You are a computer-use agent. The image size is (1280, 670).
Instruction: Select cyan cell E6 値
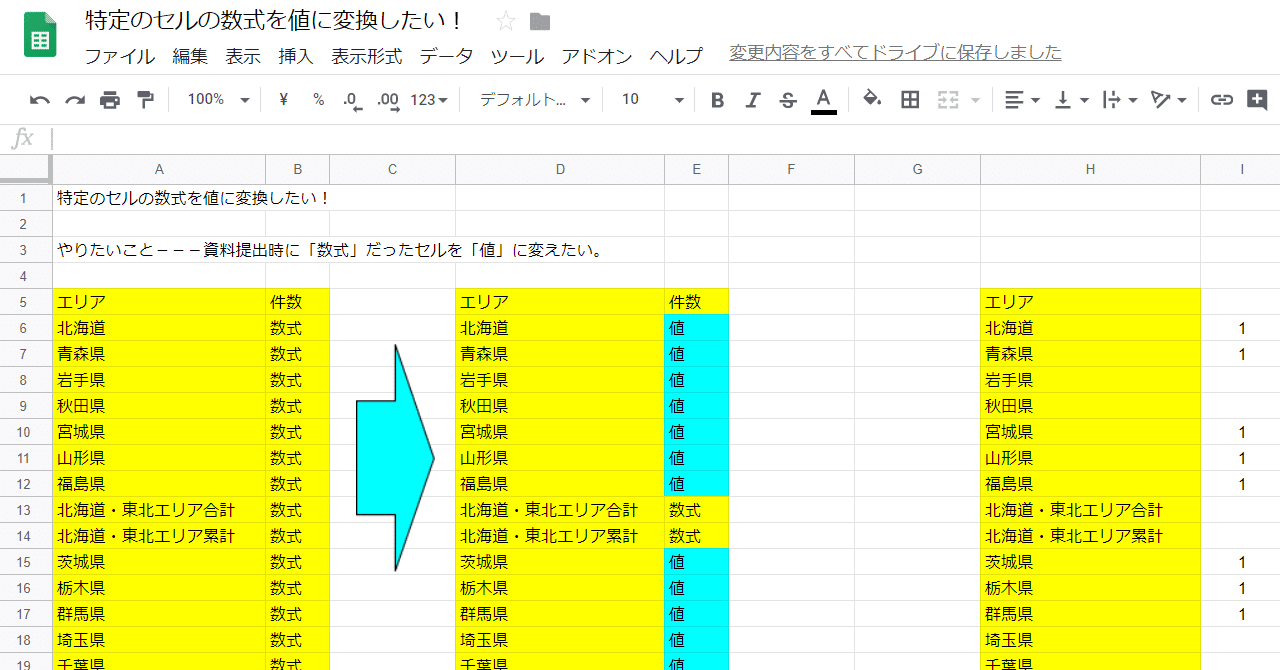click(x=696, y=328)
